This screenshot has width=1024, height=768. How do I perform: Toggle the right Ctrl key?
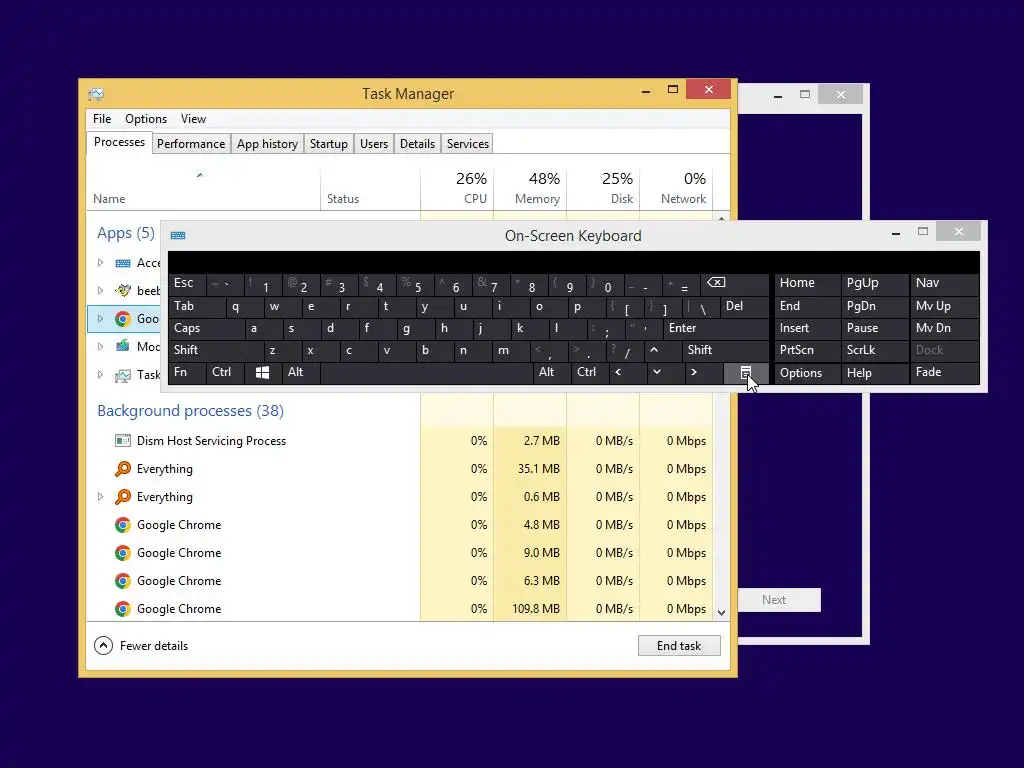(x=590, y=372)
